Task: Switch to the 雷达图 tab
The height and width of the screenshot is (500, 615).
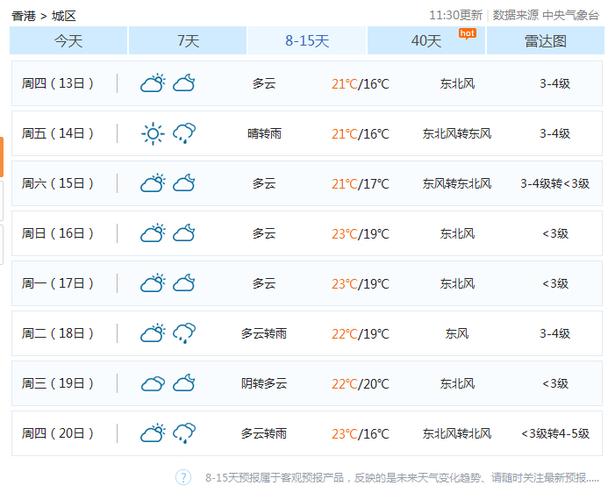Action: 546,40
